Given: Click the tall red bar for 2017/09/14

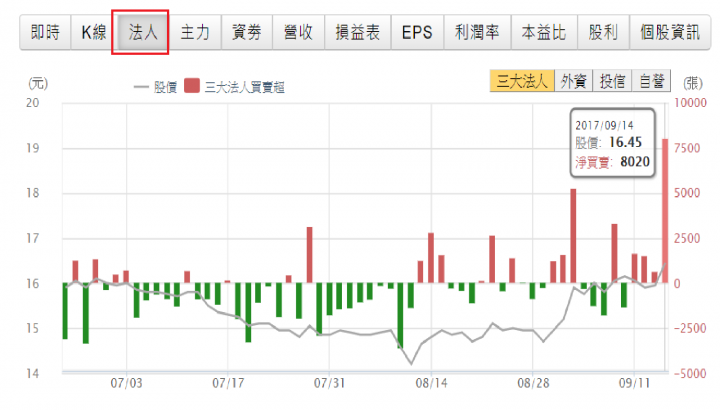Looking at the screenshot, I should click(x=664, y=211).
